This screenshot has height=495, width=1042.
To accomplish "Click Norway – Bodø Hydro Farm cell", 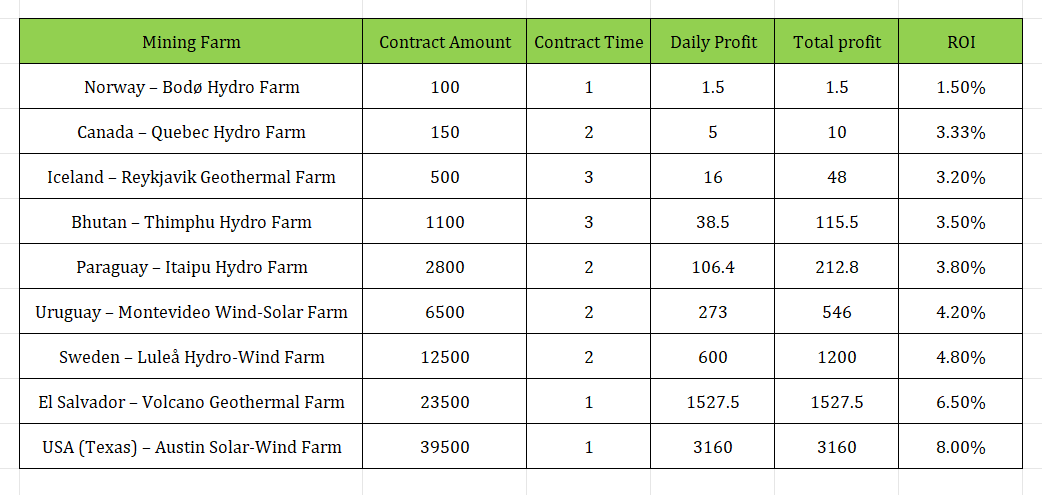I will pyautogui.click(x=191, y=87).
